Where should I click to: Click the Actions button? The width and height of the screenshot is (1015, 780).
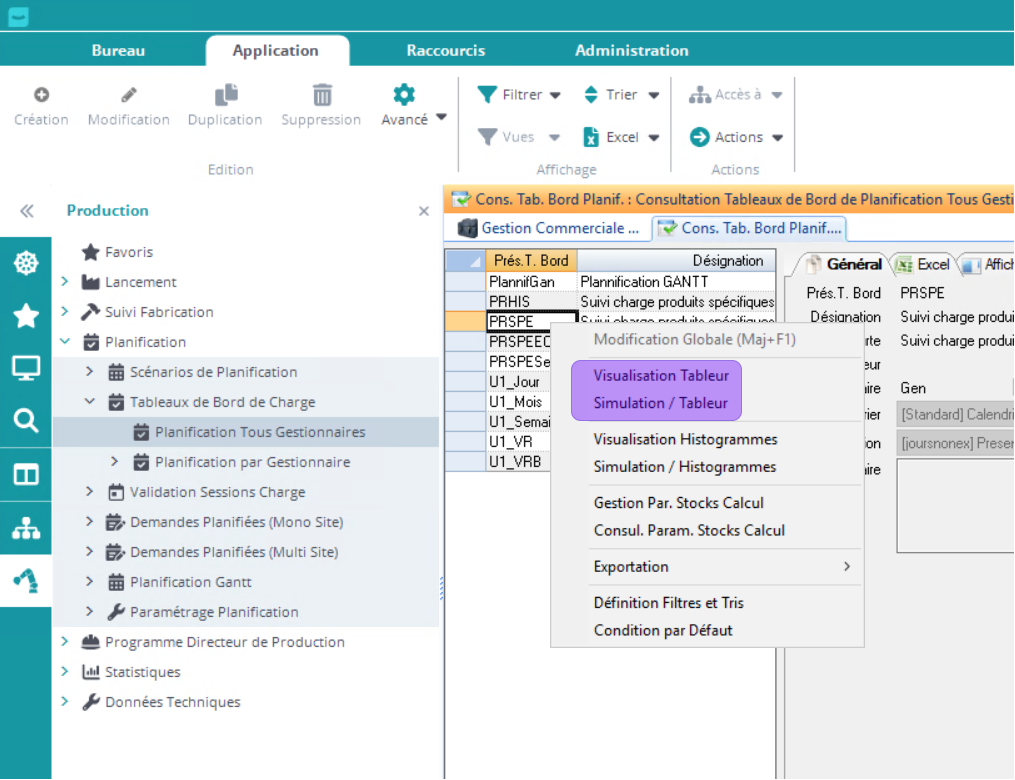coord(737,137)
